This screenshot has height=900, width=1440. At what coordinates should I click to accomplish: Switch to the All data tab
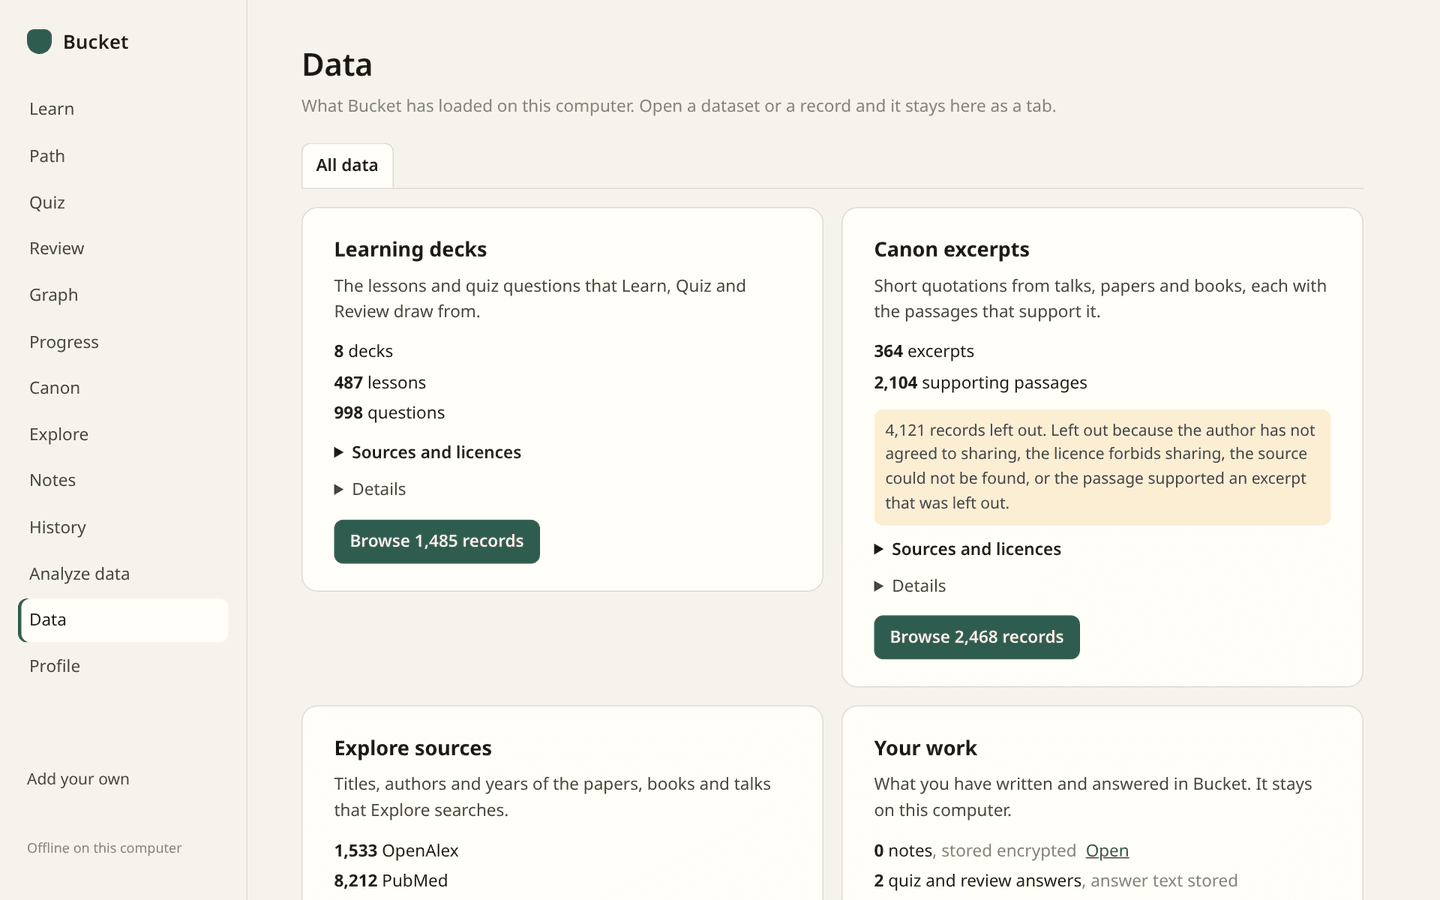point(347,165)
